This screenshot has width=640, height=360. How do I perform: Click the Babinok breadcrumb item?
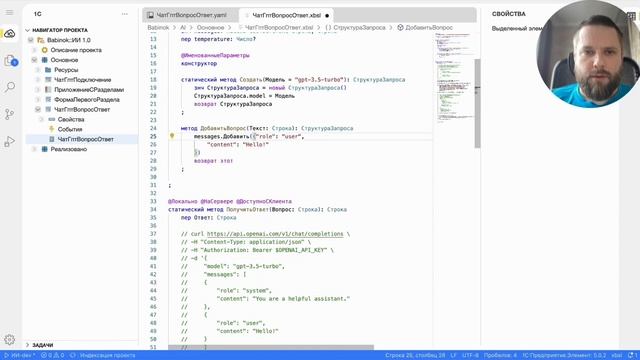(x=158, y=27)
